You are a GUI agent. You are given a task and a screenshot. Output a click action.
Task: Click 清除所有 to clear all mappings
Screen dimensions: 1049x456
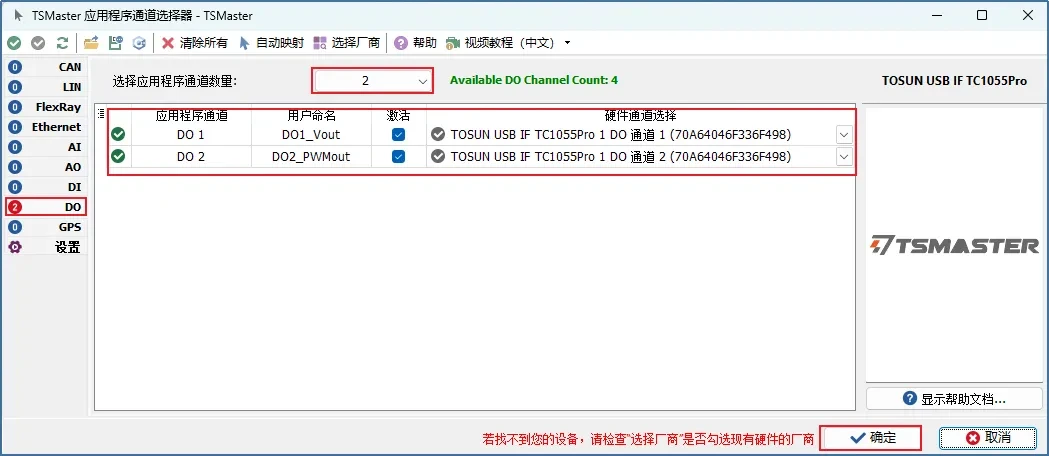coord(195,43)
